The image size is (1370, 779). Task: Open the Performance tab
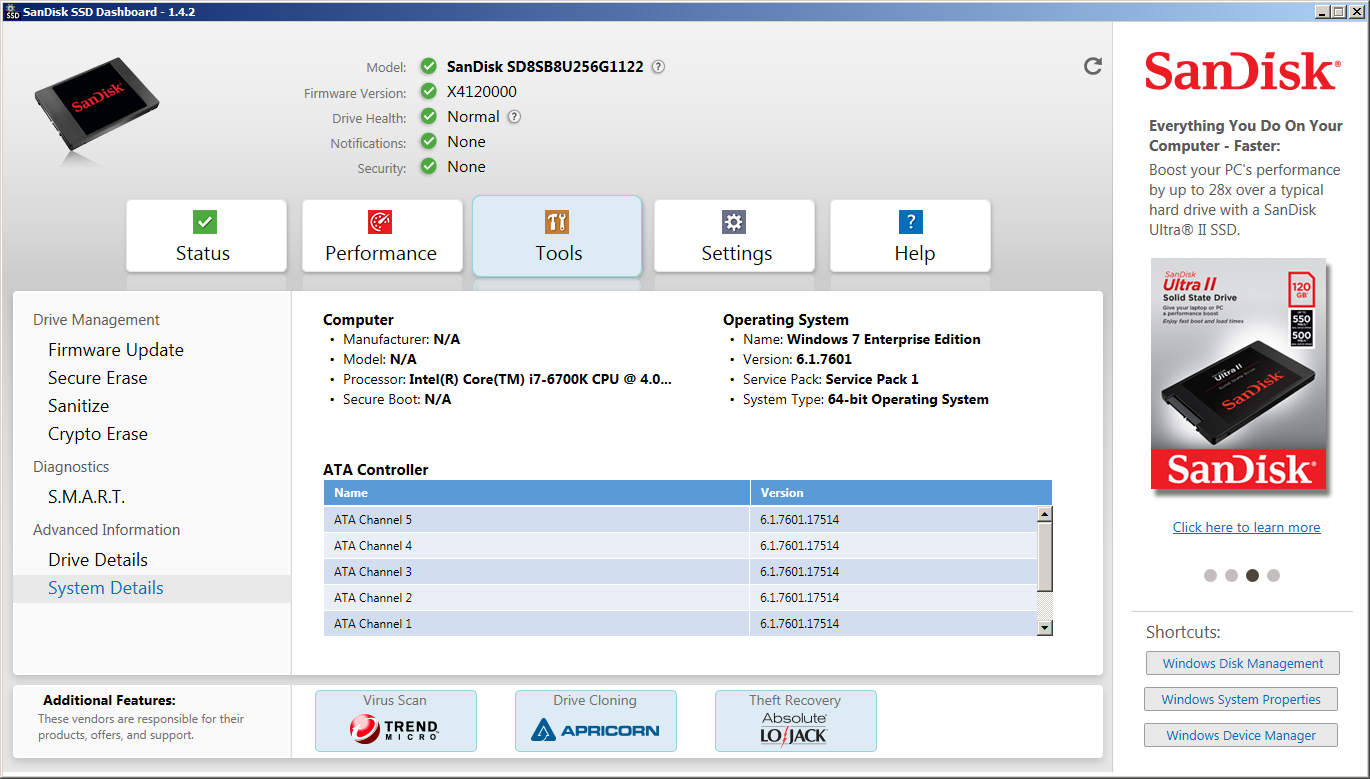click(x=382, y=236)
